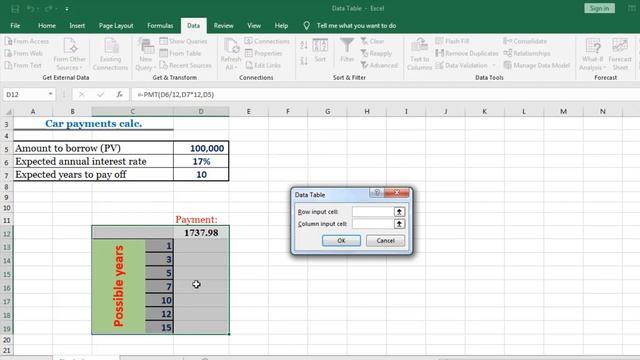This screenshot has height=360, width=640.
Task: Click the Sign in button
Action: (x=599, y=8)
